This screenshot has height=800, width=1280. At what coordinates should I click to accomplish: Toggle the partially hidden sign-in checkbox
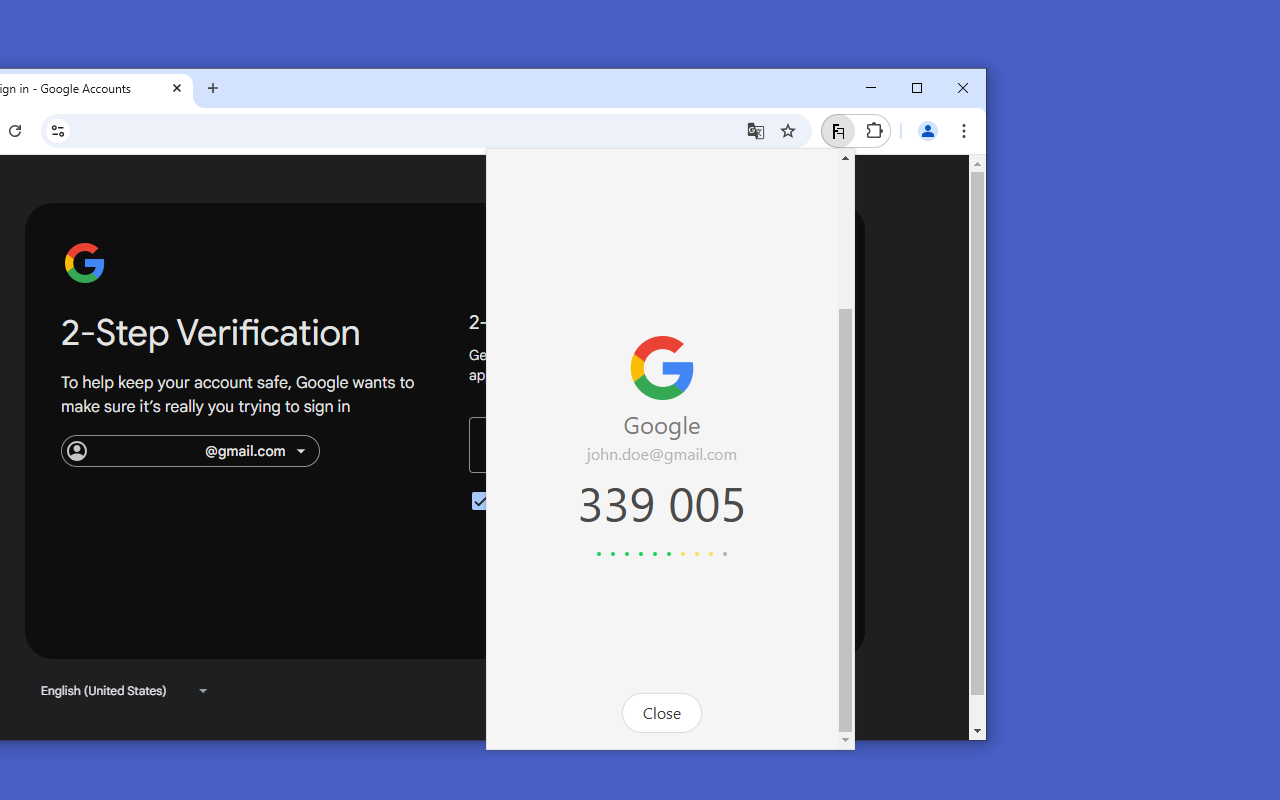pyautogui.click(x=479, y=501)
